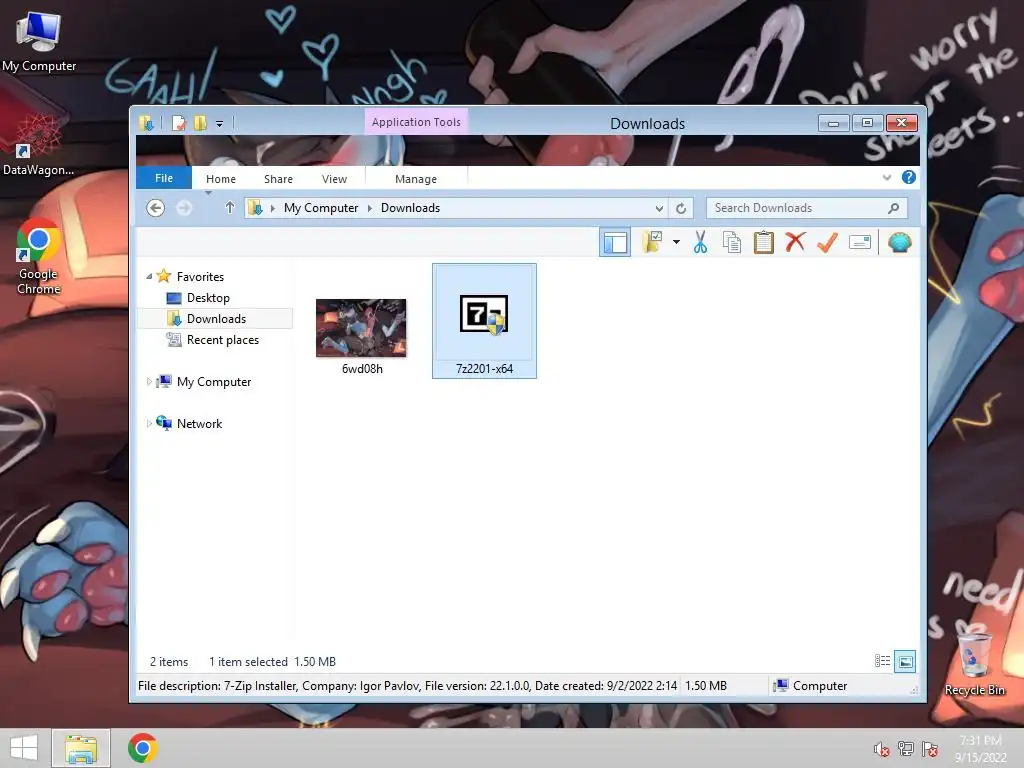Viewport: 1024px width, 768px height.
Task: Switch to Details view in status bar
Action: point(882,661)
